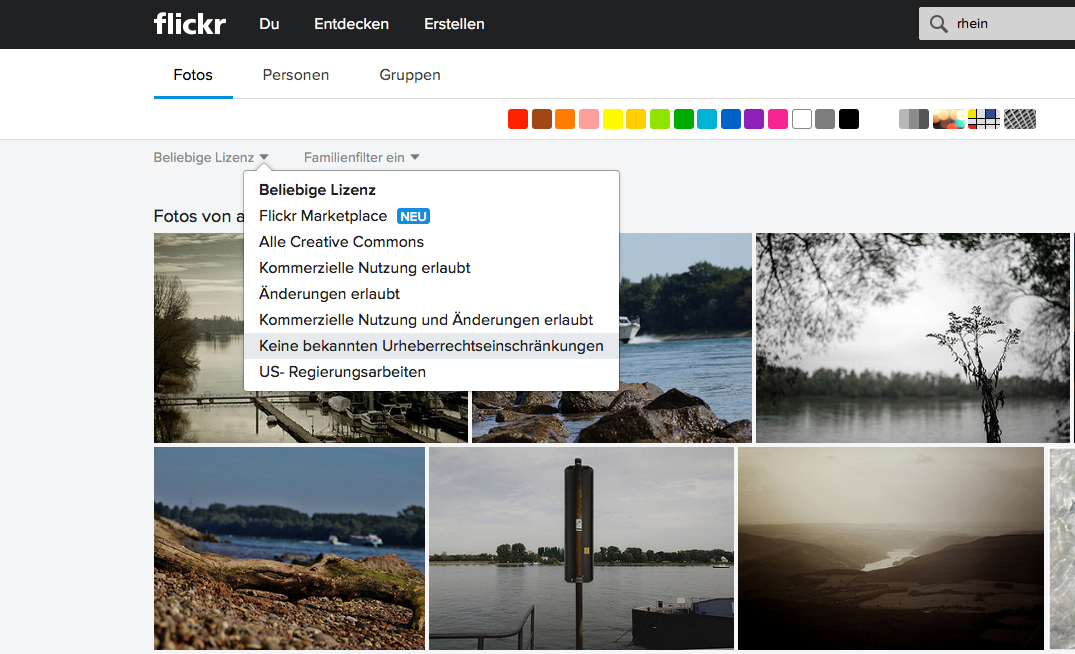The height and width of the screenshot is (654, 1075).
Task: Filter photos by white color swatch
Action: [x=801, y=119]
